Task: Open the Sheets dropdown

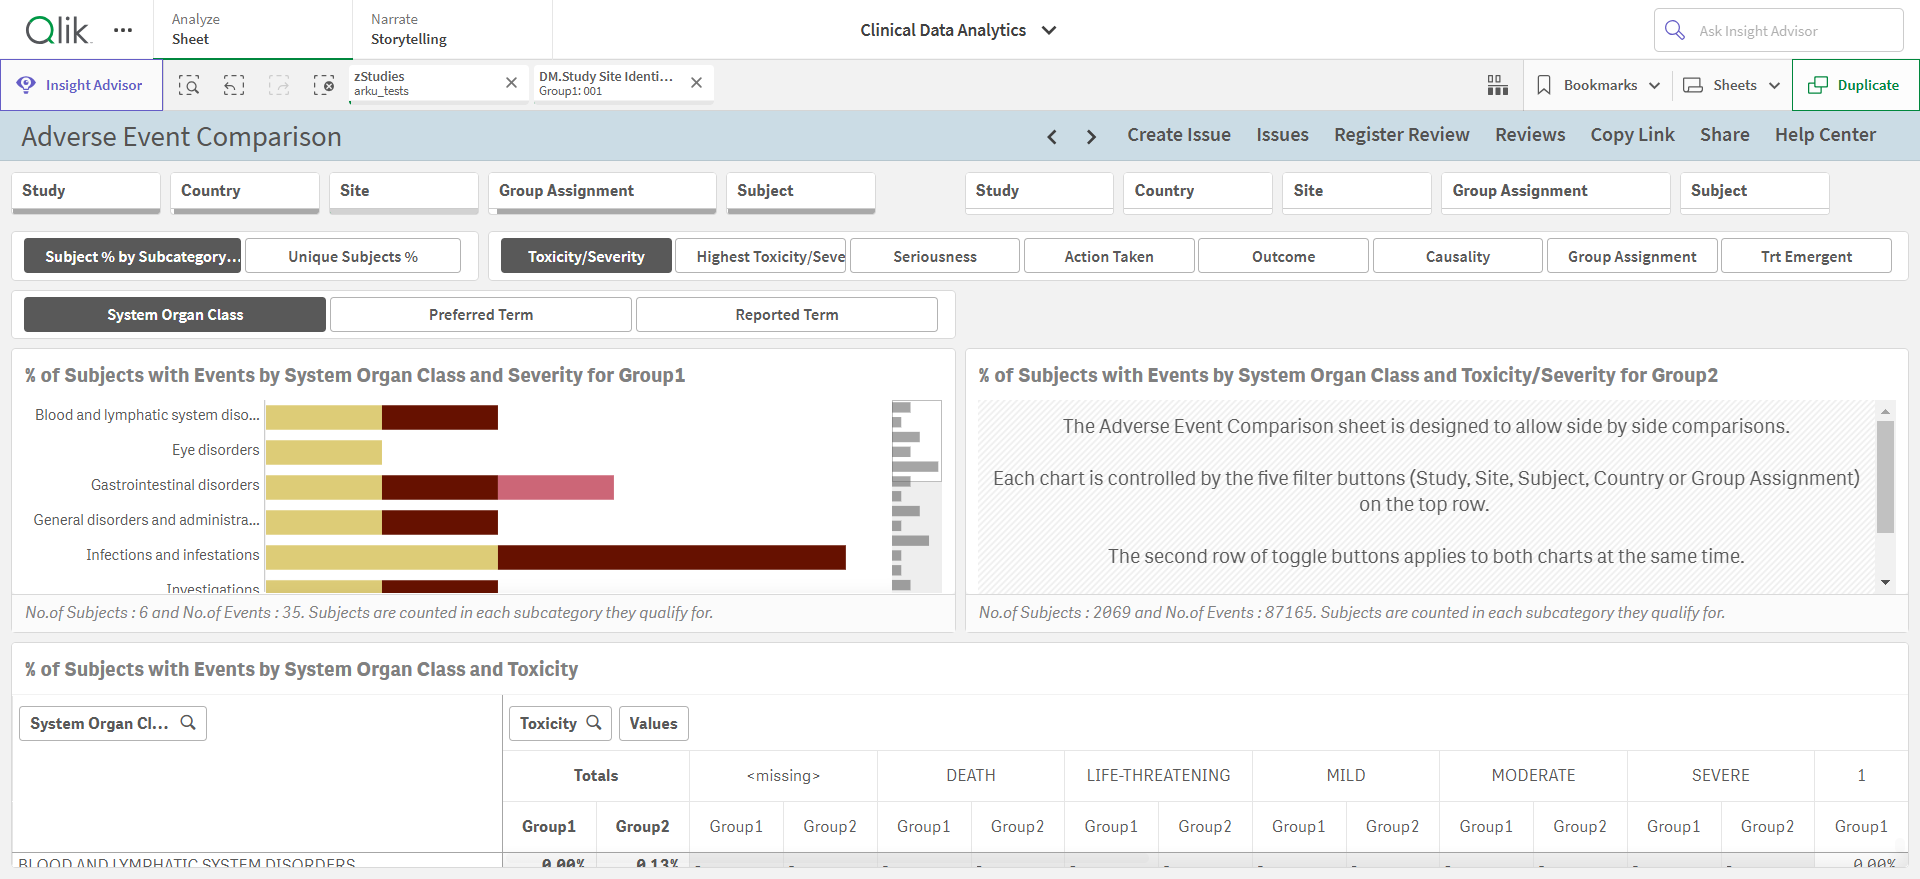Action: pos(1733,85)
